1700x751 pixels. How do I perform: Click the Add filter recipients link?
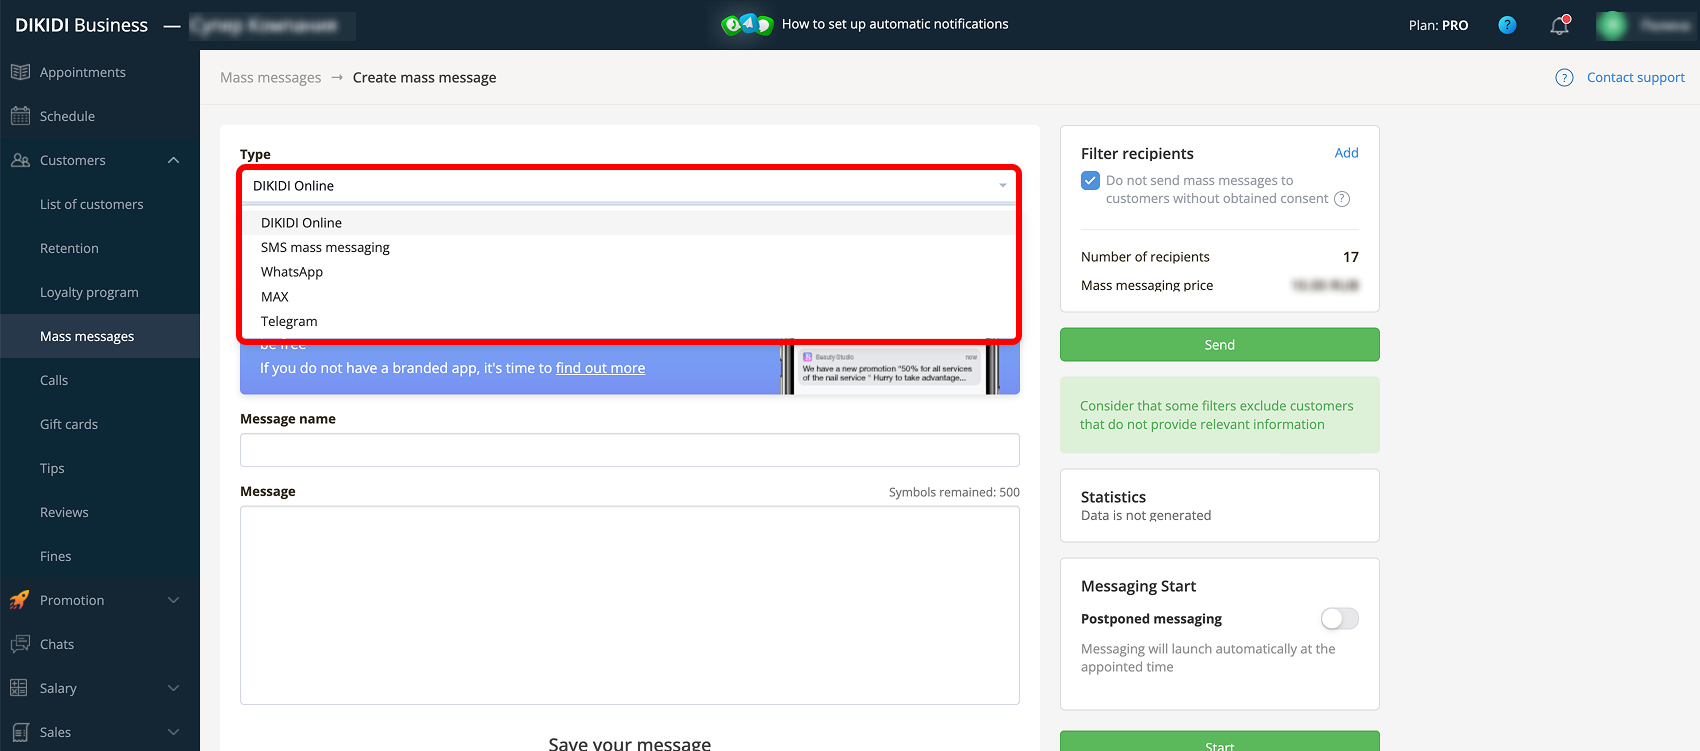click(1346, 153)
